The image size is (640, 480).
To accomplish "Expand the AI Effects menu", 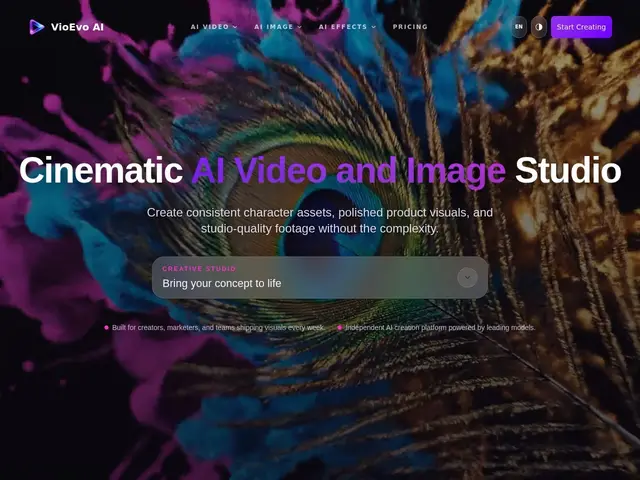I will 347,27.
